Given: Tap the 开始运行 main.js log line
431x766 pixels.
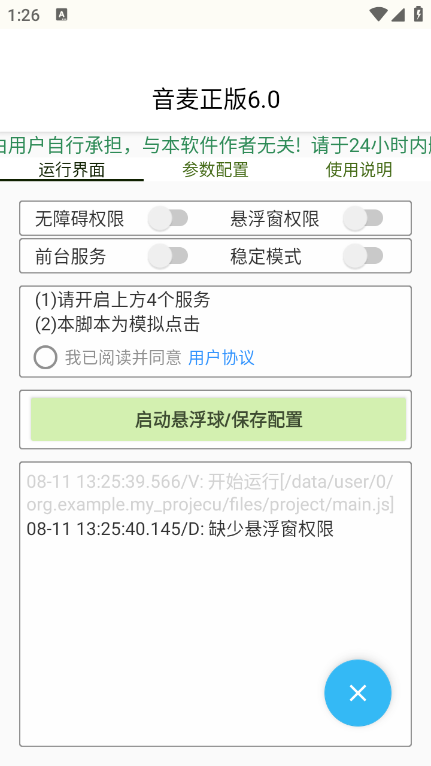Looking at the screenshot, I should 210,493.
